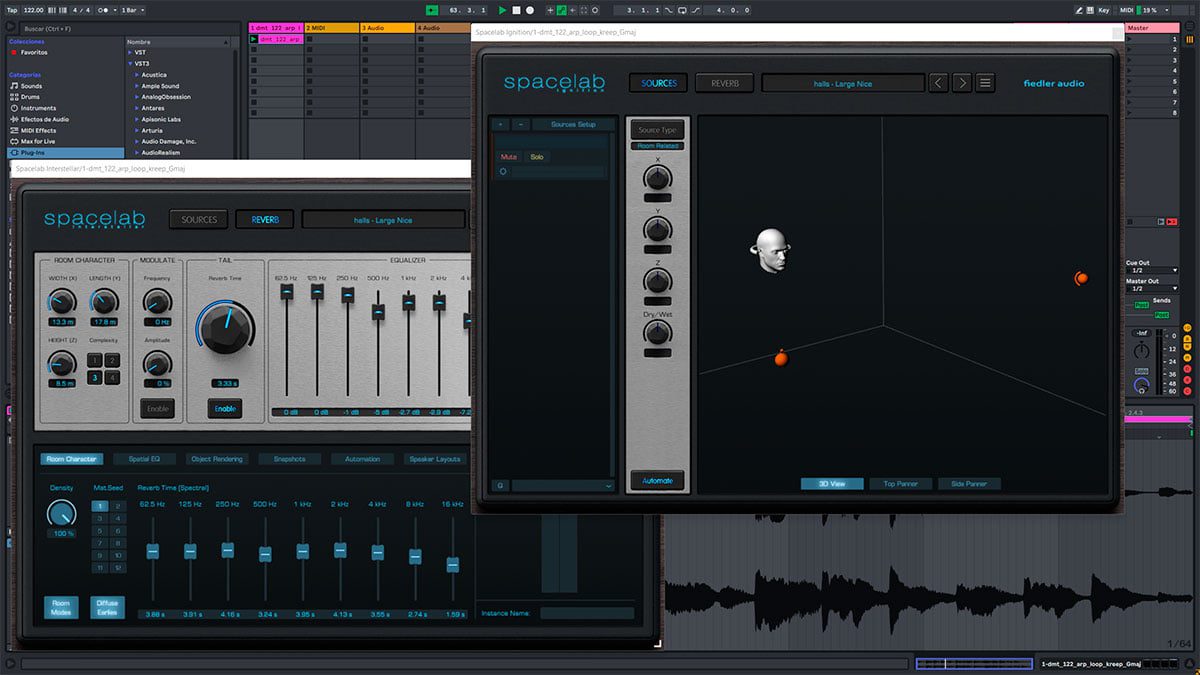This screenshot has width=1200, height=675.
Task: Click the 500 Hz equalizer fader
Action: tap(378, 311)
